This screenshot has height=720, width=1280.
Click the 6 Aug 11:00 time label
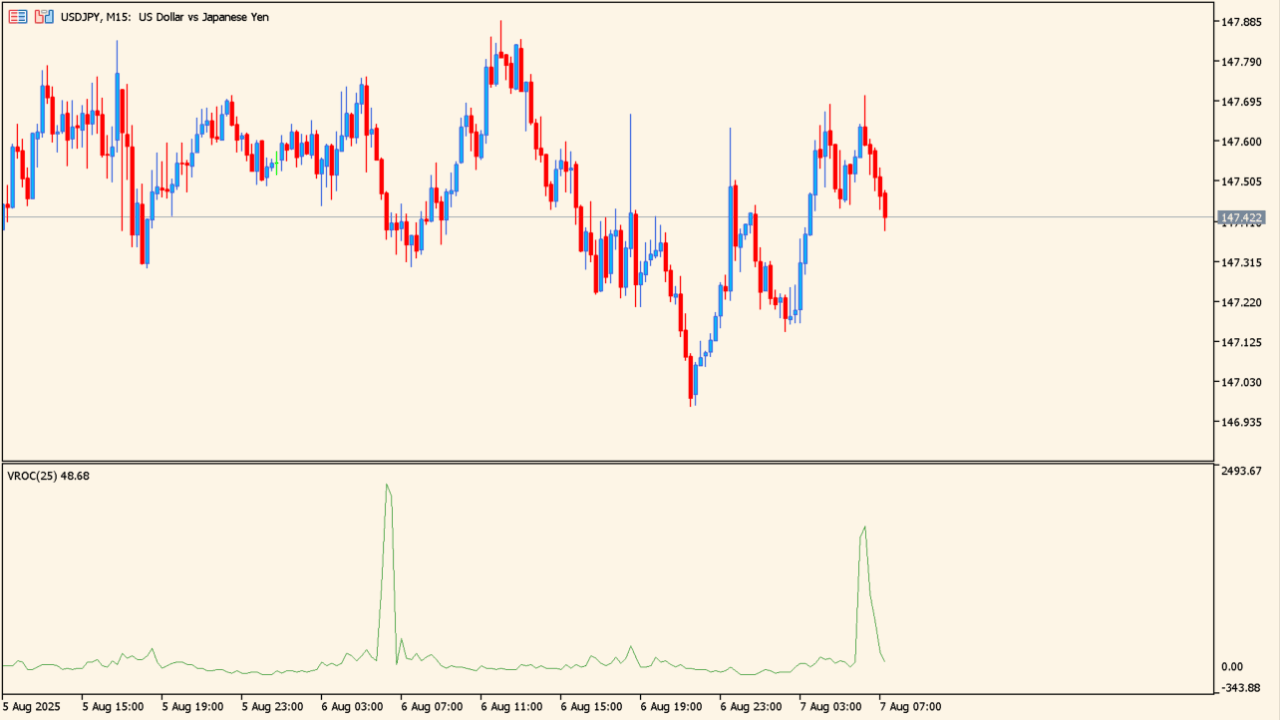tap(511, 706)
